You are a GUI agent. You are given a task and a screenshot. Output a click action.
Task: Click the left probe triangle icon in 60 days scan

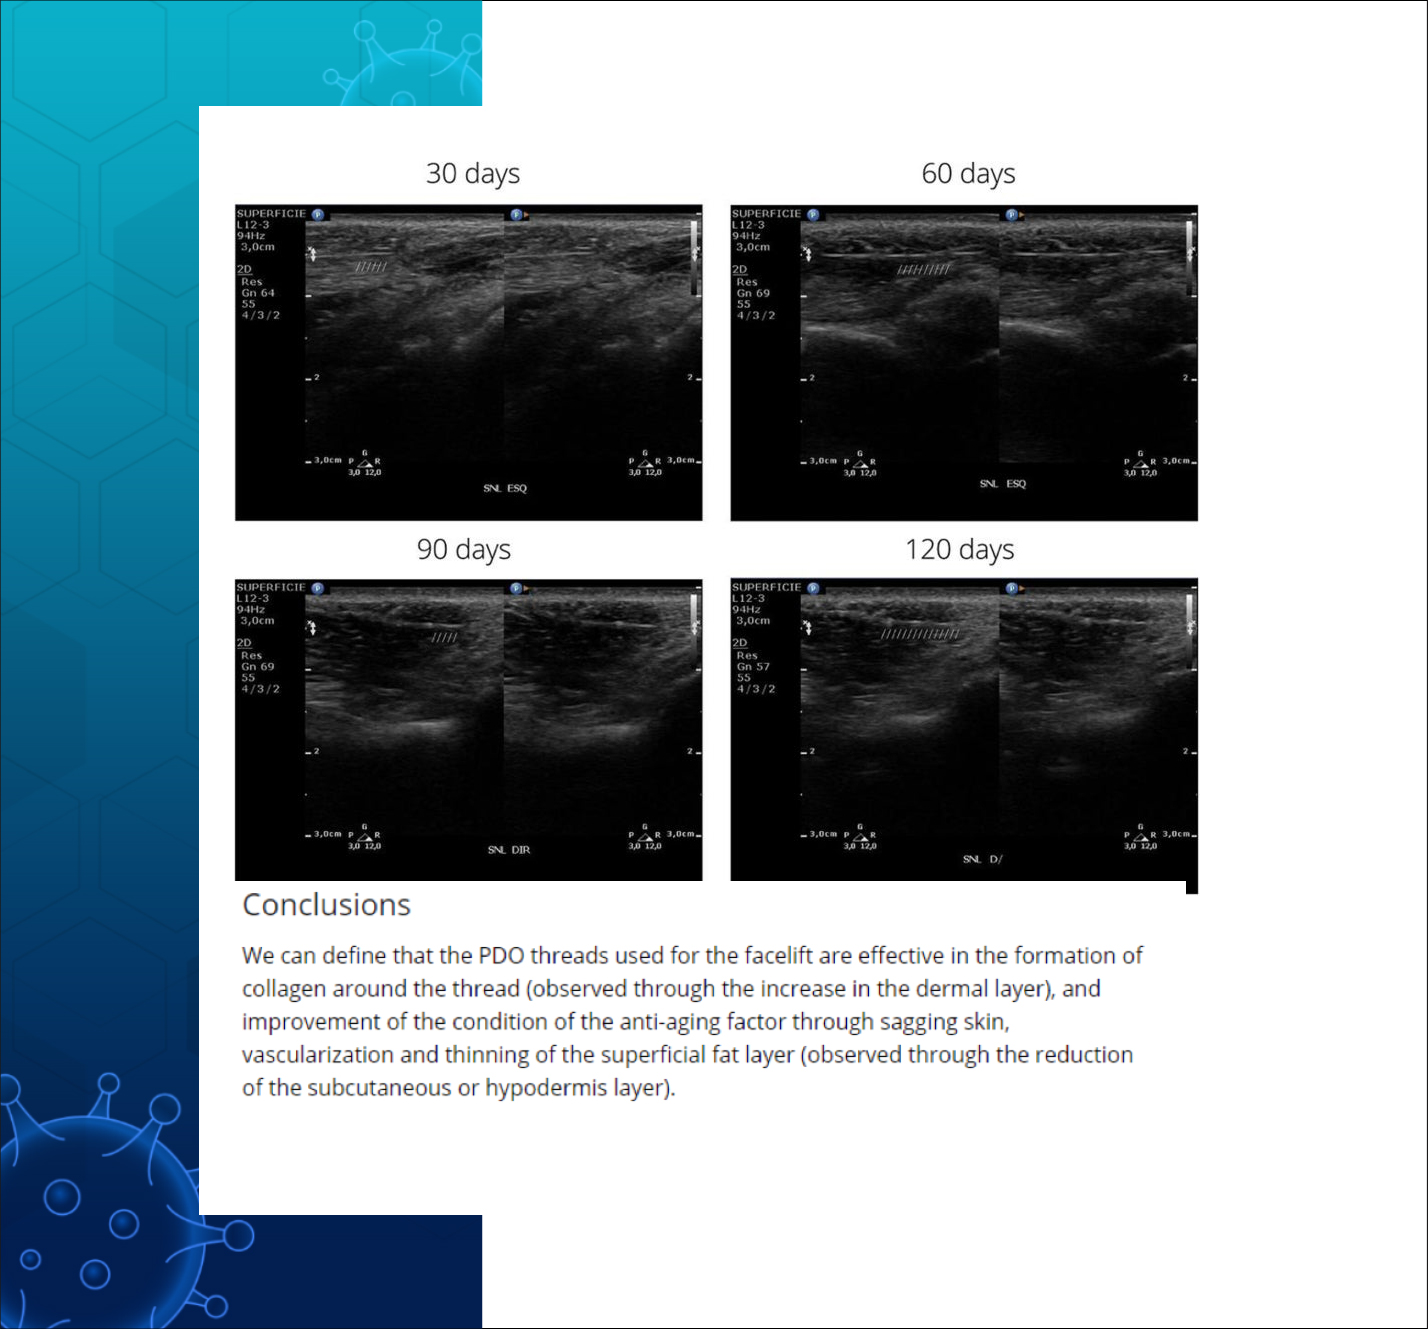(860, 464)
